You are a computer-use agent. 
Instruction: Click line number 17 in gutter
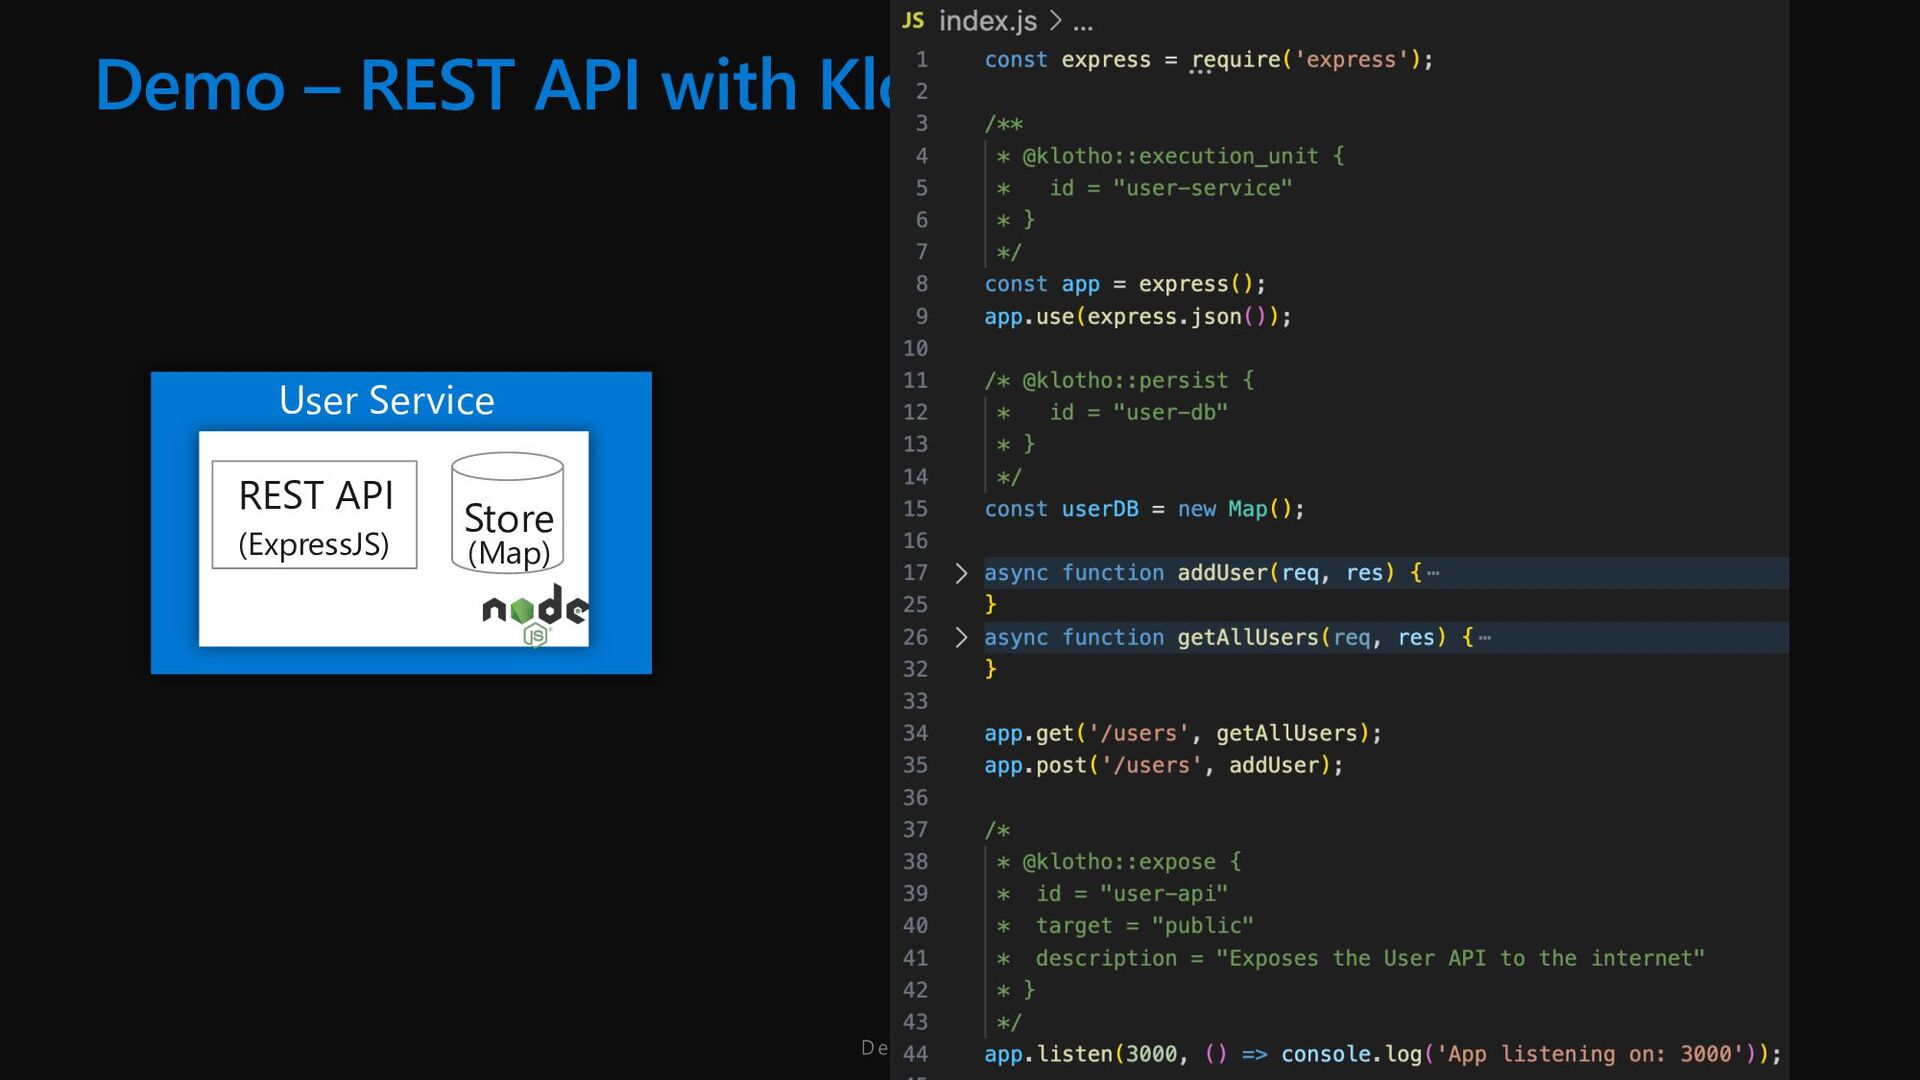pos(915,573)
